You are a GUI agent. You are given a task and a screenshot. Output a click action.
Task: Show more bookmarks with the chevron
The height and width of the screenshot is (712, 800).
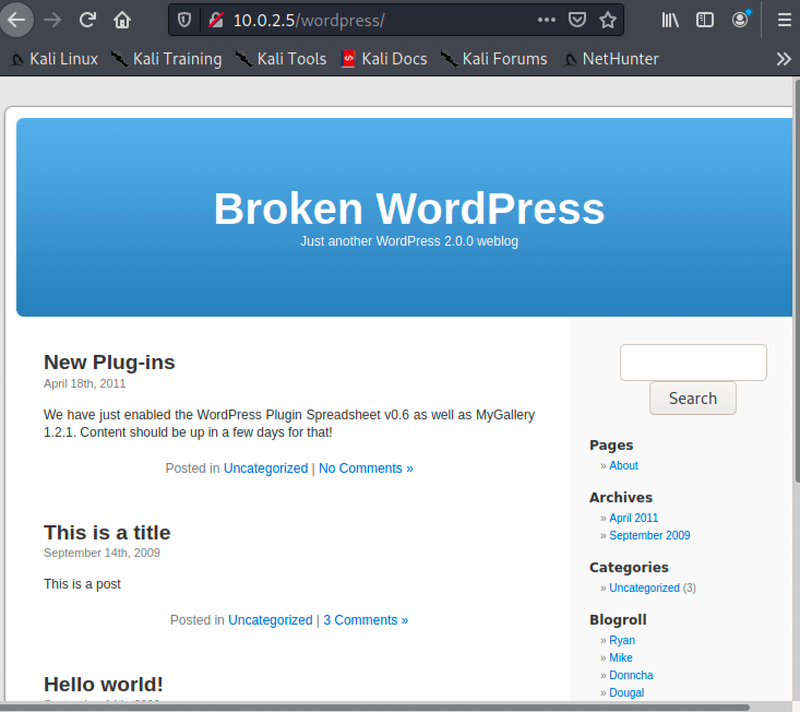point(784,59)
